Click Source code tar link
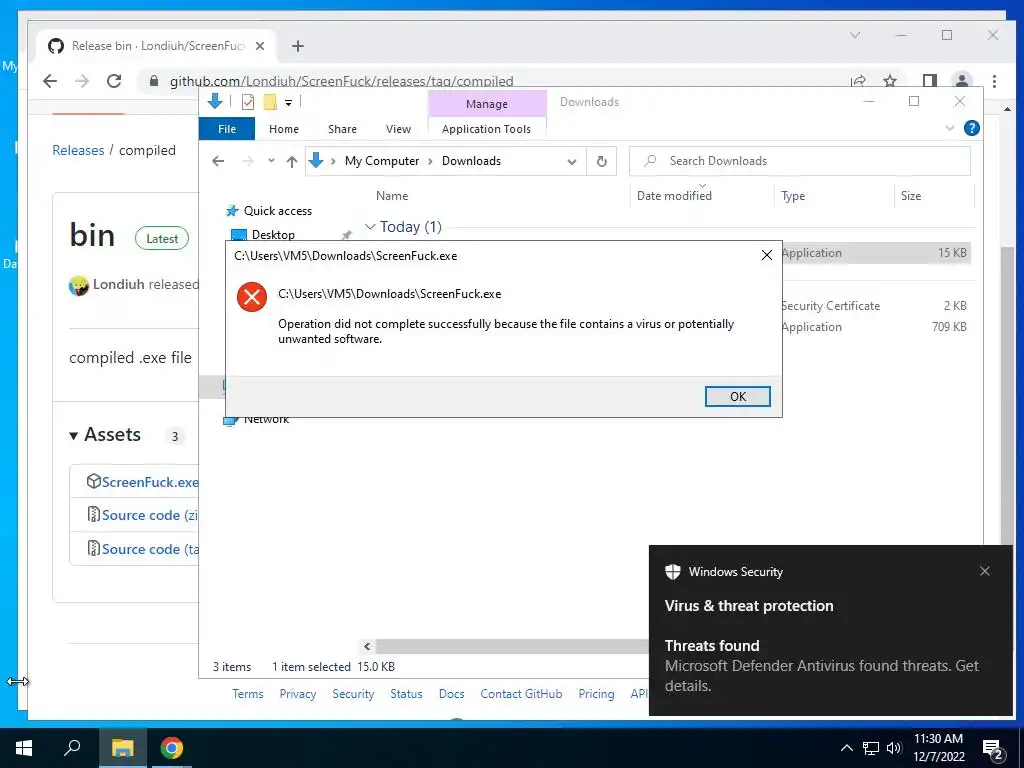This screenshot has height=768, width=1024. tap(150, 549)
